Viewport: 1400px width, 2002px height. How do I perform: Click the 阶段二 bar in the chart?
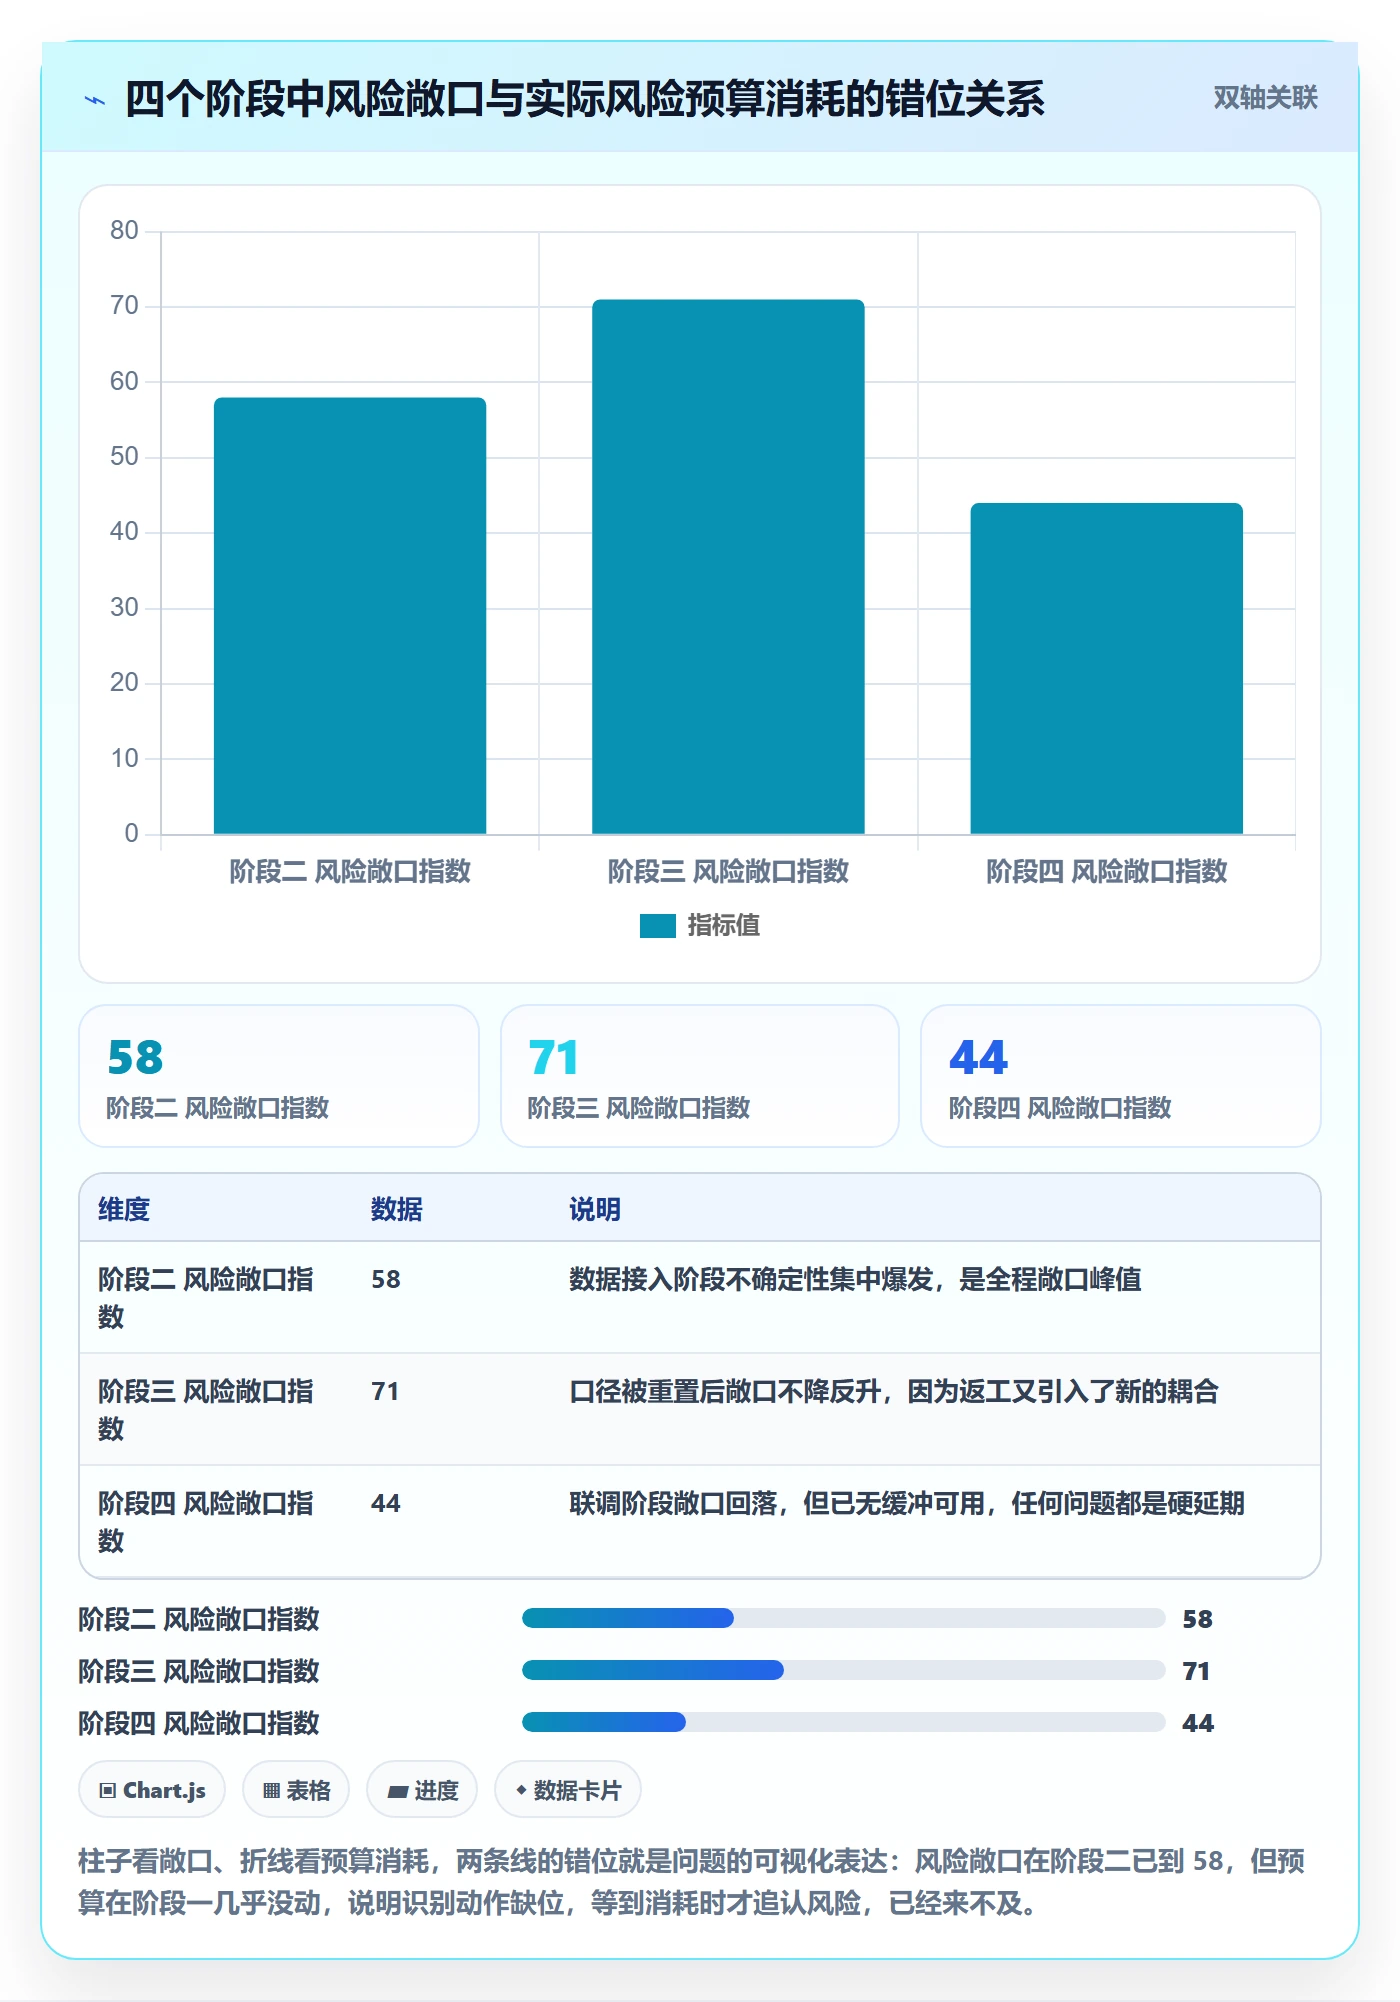tap(350, 616)
